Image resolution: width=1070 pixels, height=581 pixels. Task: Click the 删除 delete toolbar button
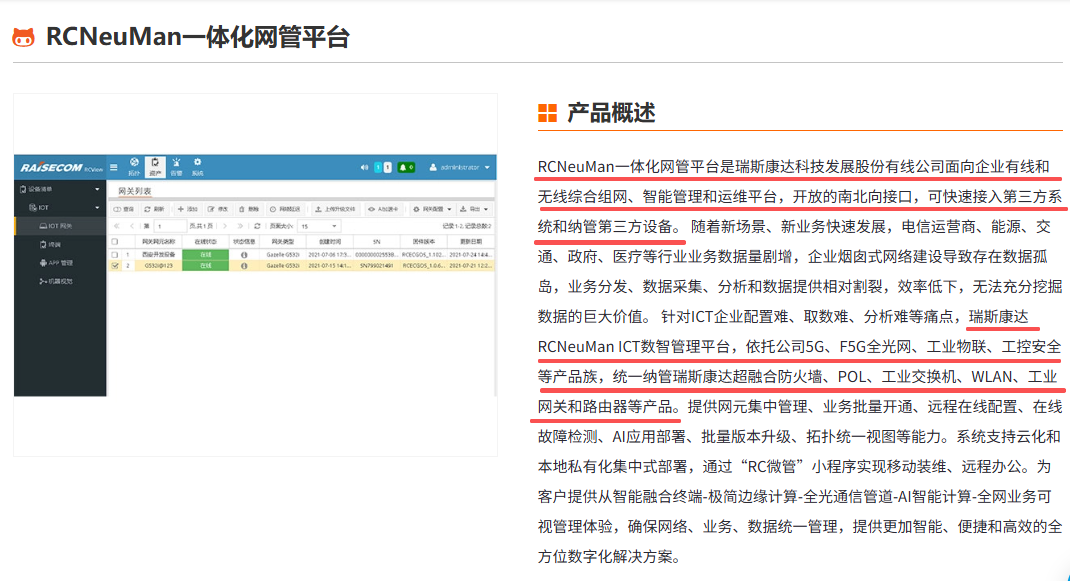(x=249, y=209)
